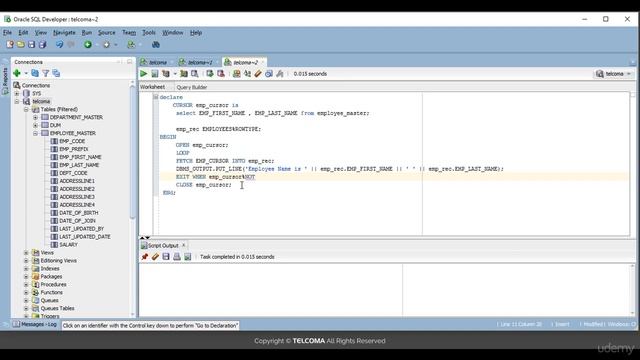Screen dimensions: 640x360
Task: Open the Messages - Log panel
Action: 35,324
